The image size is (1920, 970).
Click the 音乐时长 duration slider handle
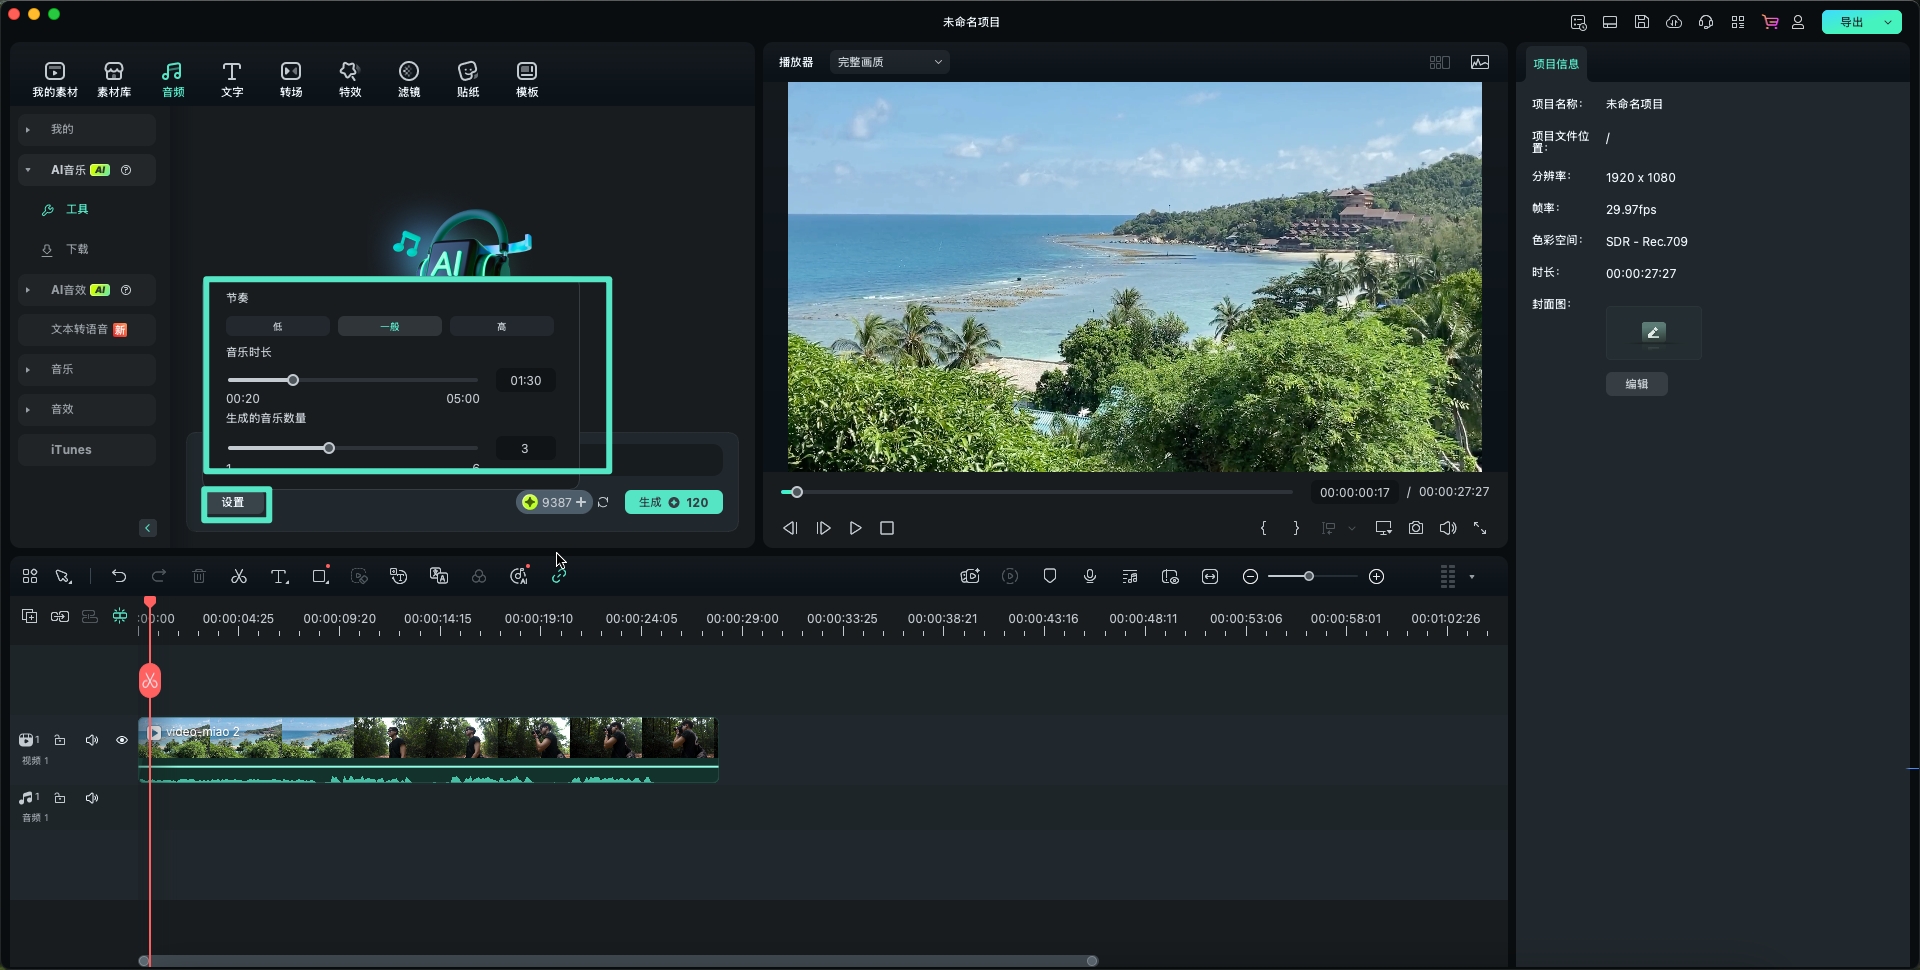pyautogui.click(x=293, y=380)
